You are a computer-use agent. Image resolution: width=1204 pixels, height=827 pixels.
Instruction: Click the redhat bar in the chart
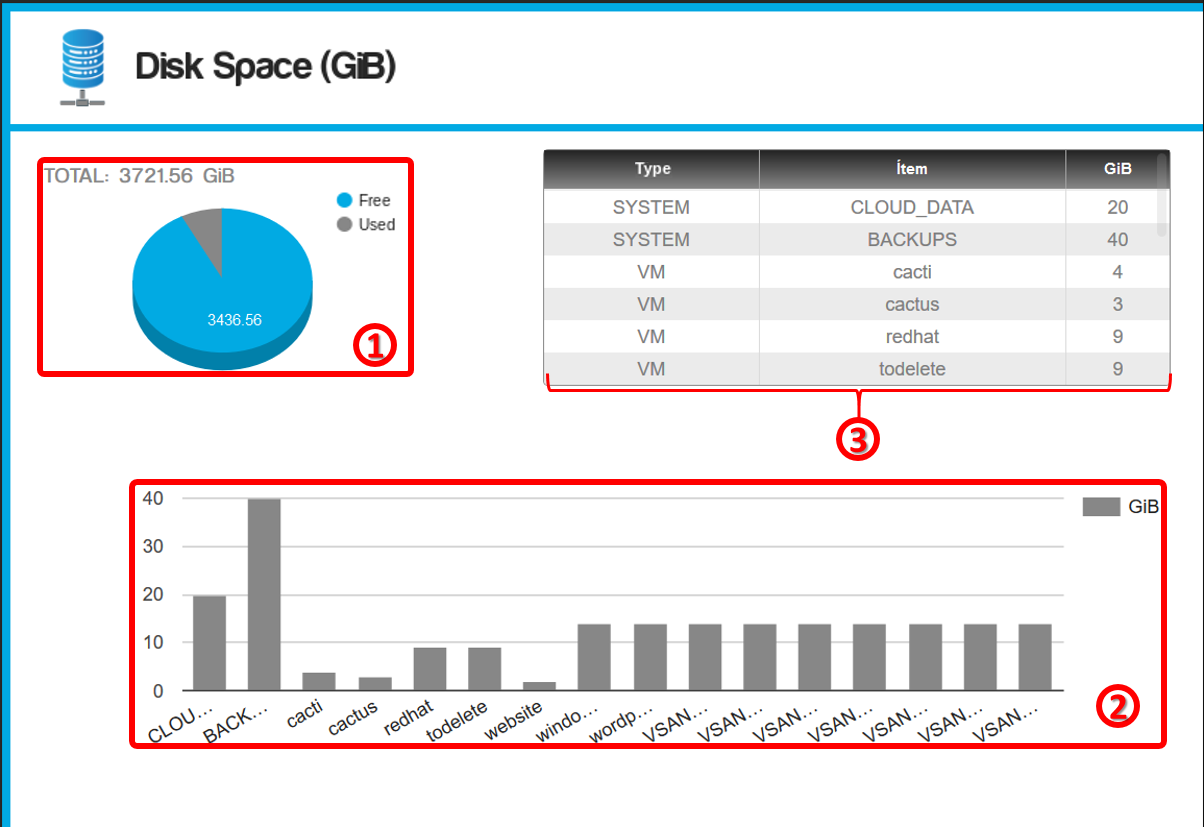click(430, 669)
